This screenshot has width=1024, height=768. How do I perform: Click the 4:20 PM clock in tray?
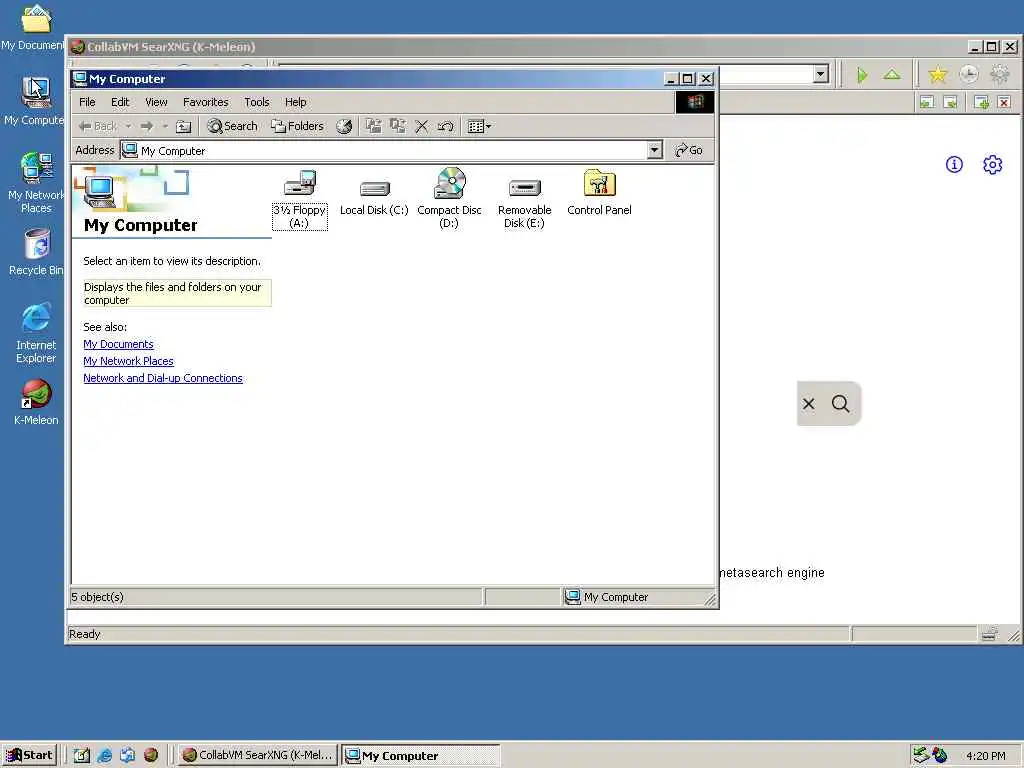click(985, 756)
